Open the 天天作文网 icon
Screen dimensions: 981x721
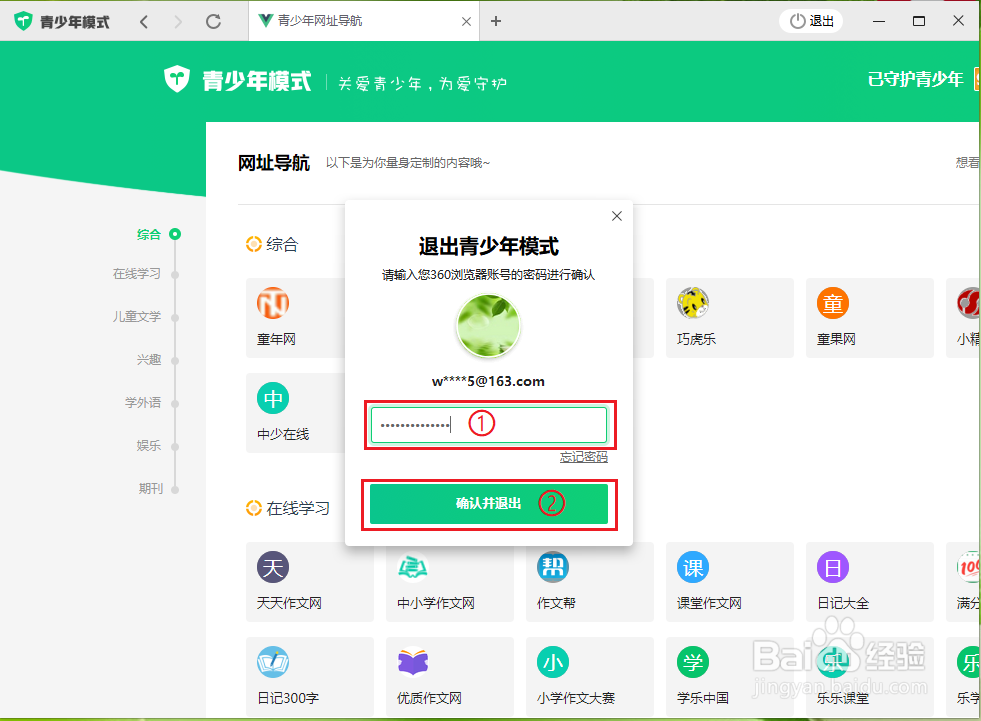point(272,566)
